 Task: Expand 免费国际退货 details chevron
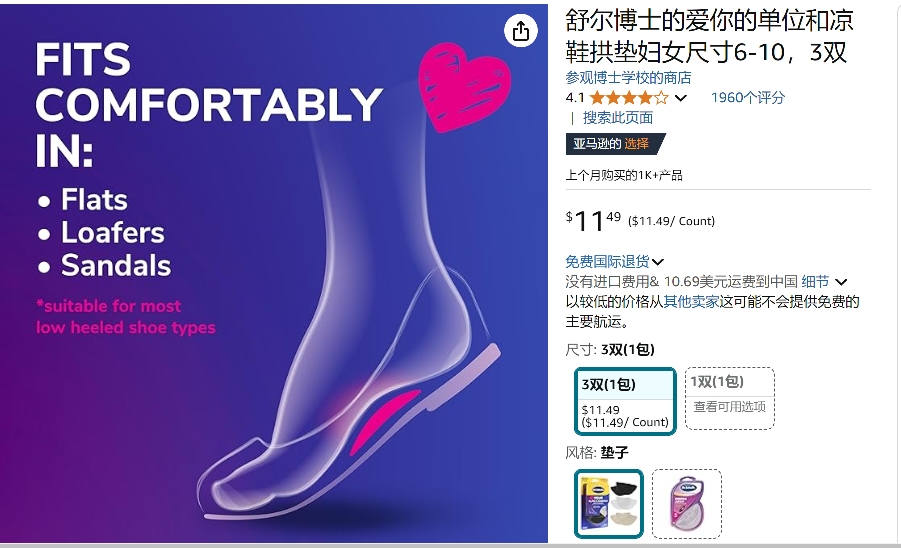coord(658,263)
